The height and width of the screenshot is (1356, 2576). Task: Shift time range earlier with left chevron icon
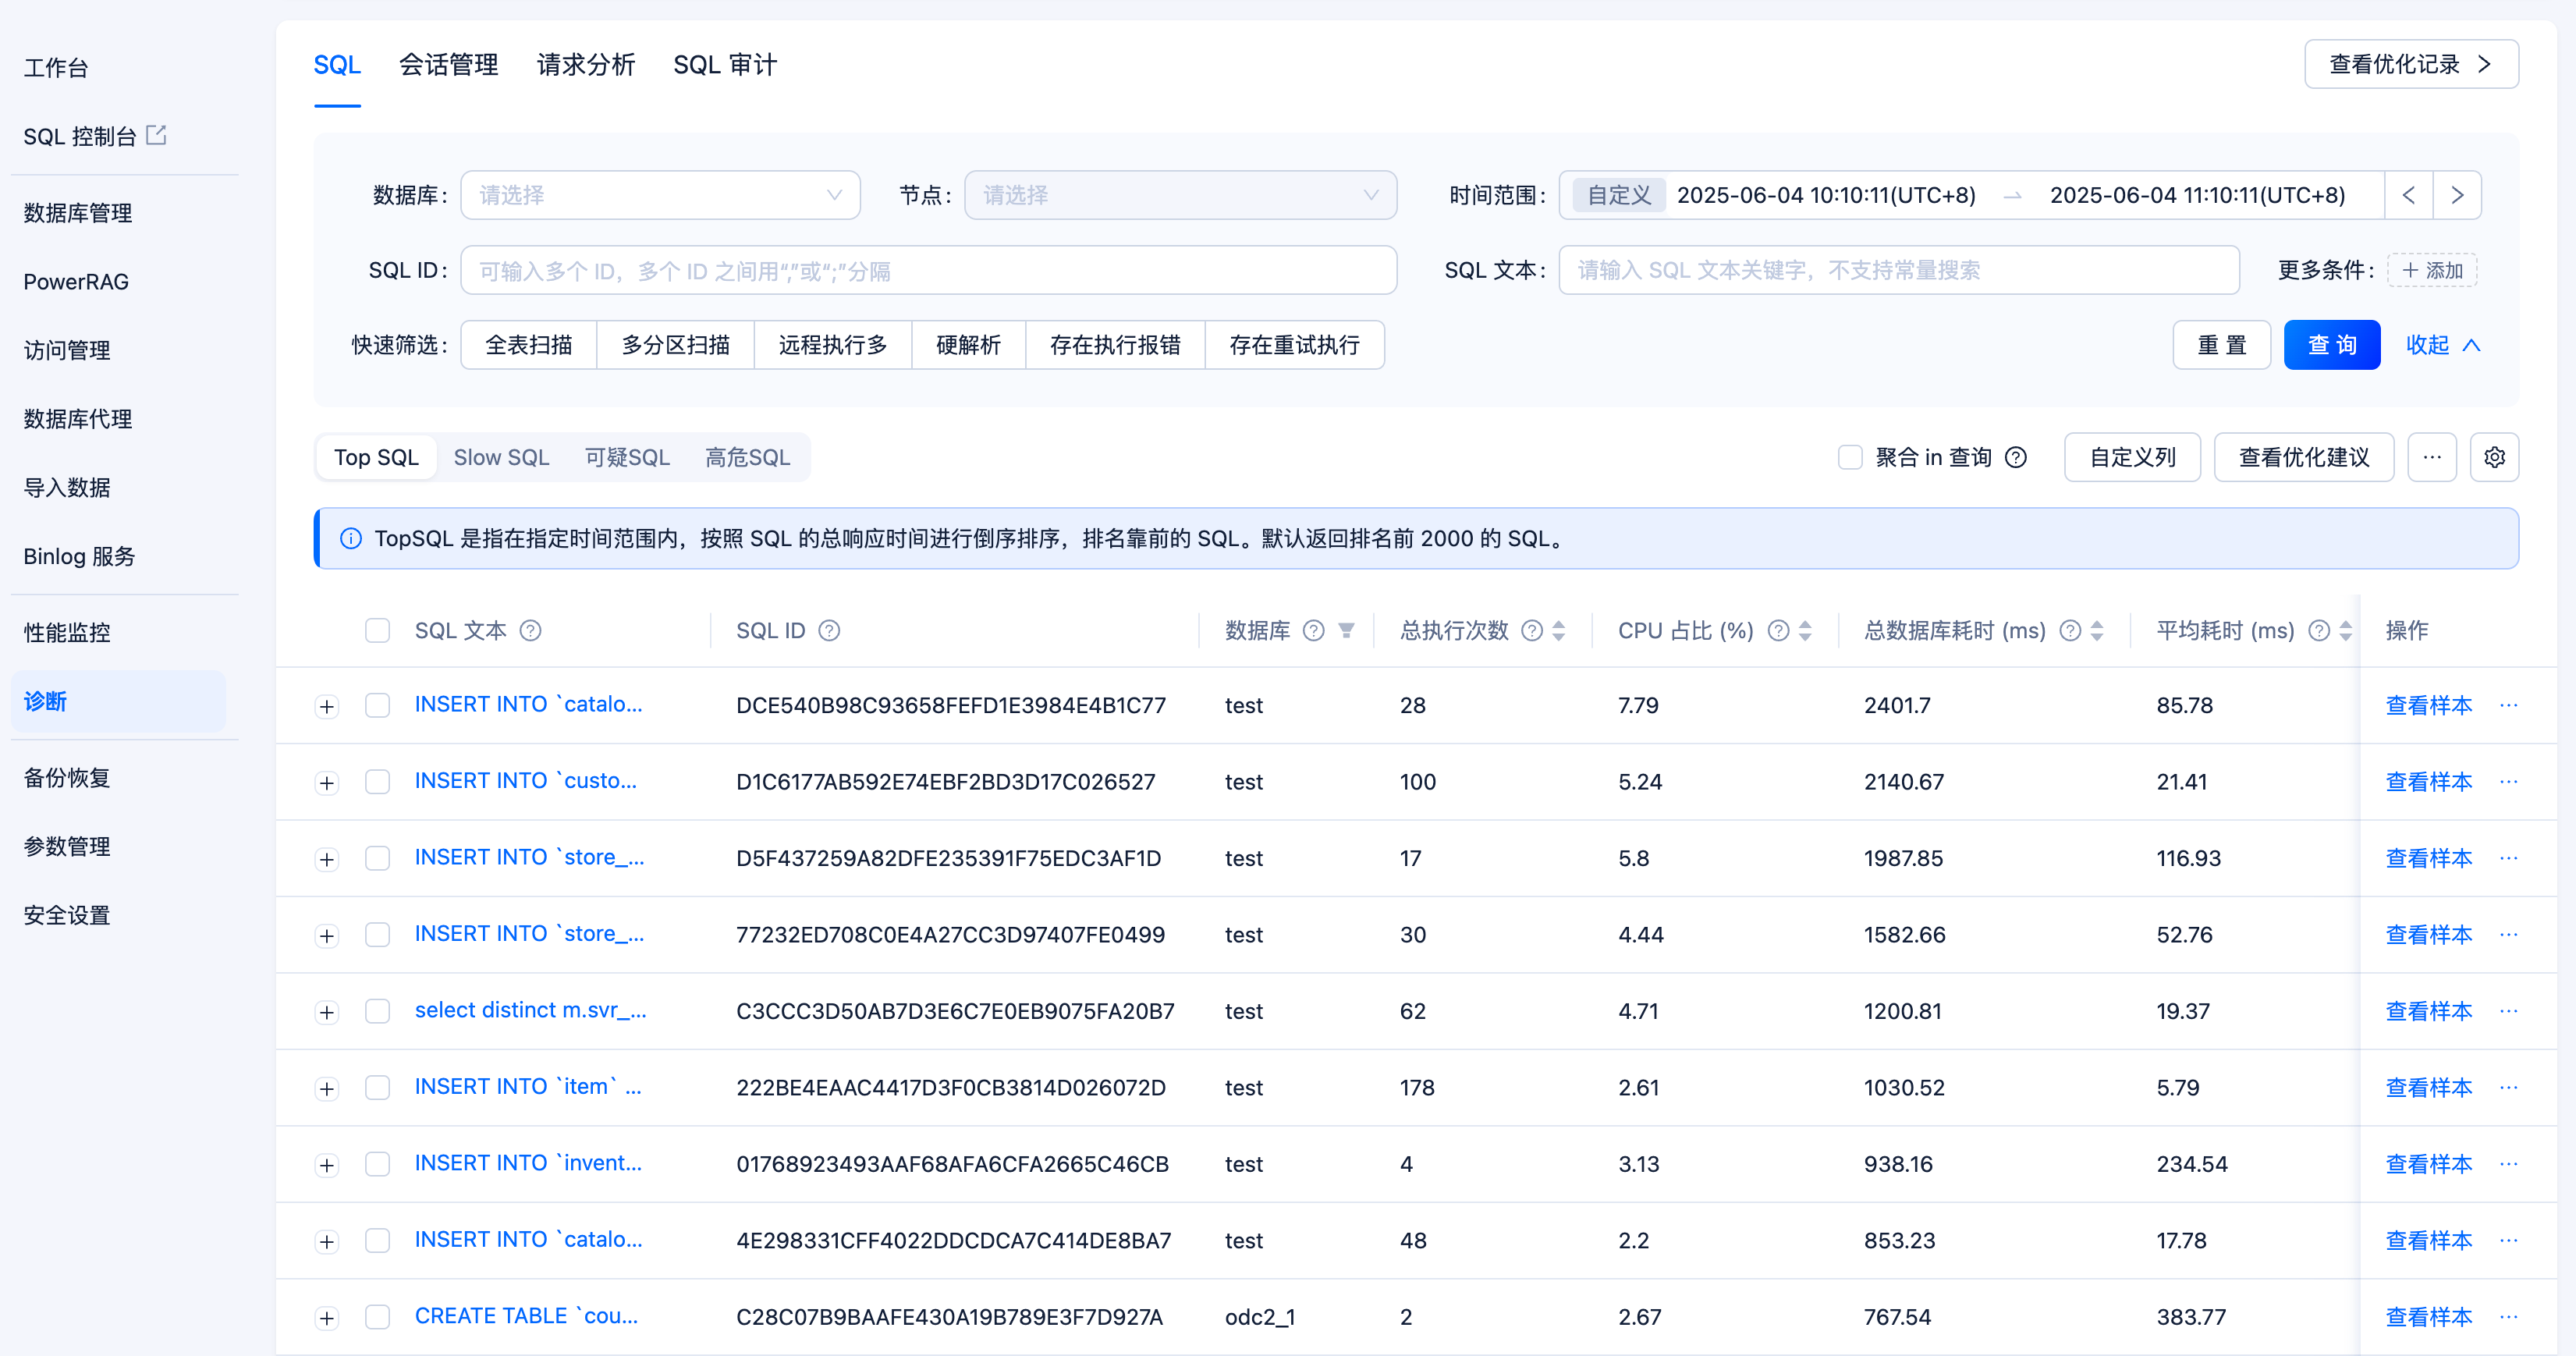[2410, 195]
